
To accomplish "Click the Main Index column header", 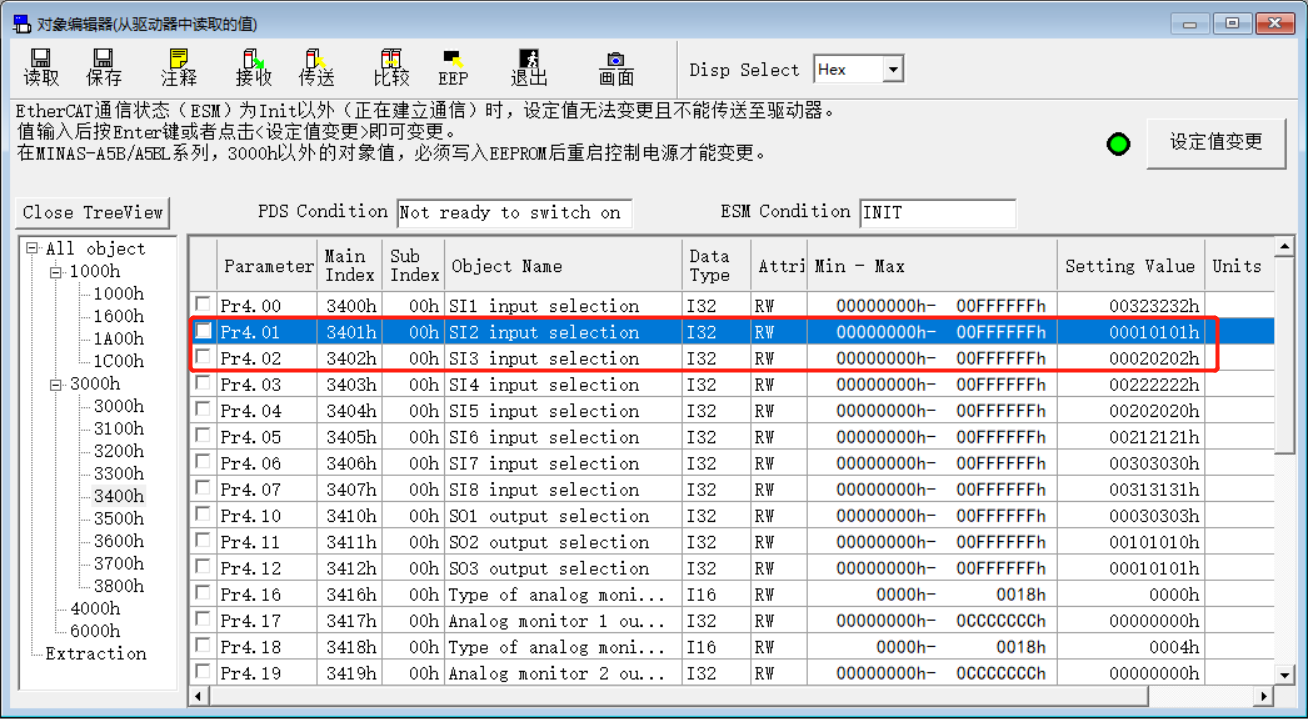I will [x=350, y=266].
